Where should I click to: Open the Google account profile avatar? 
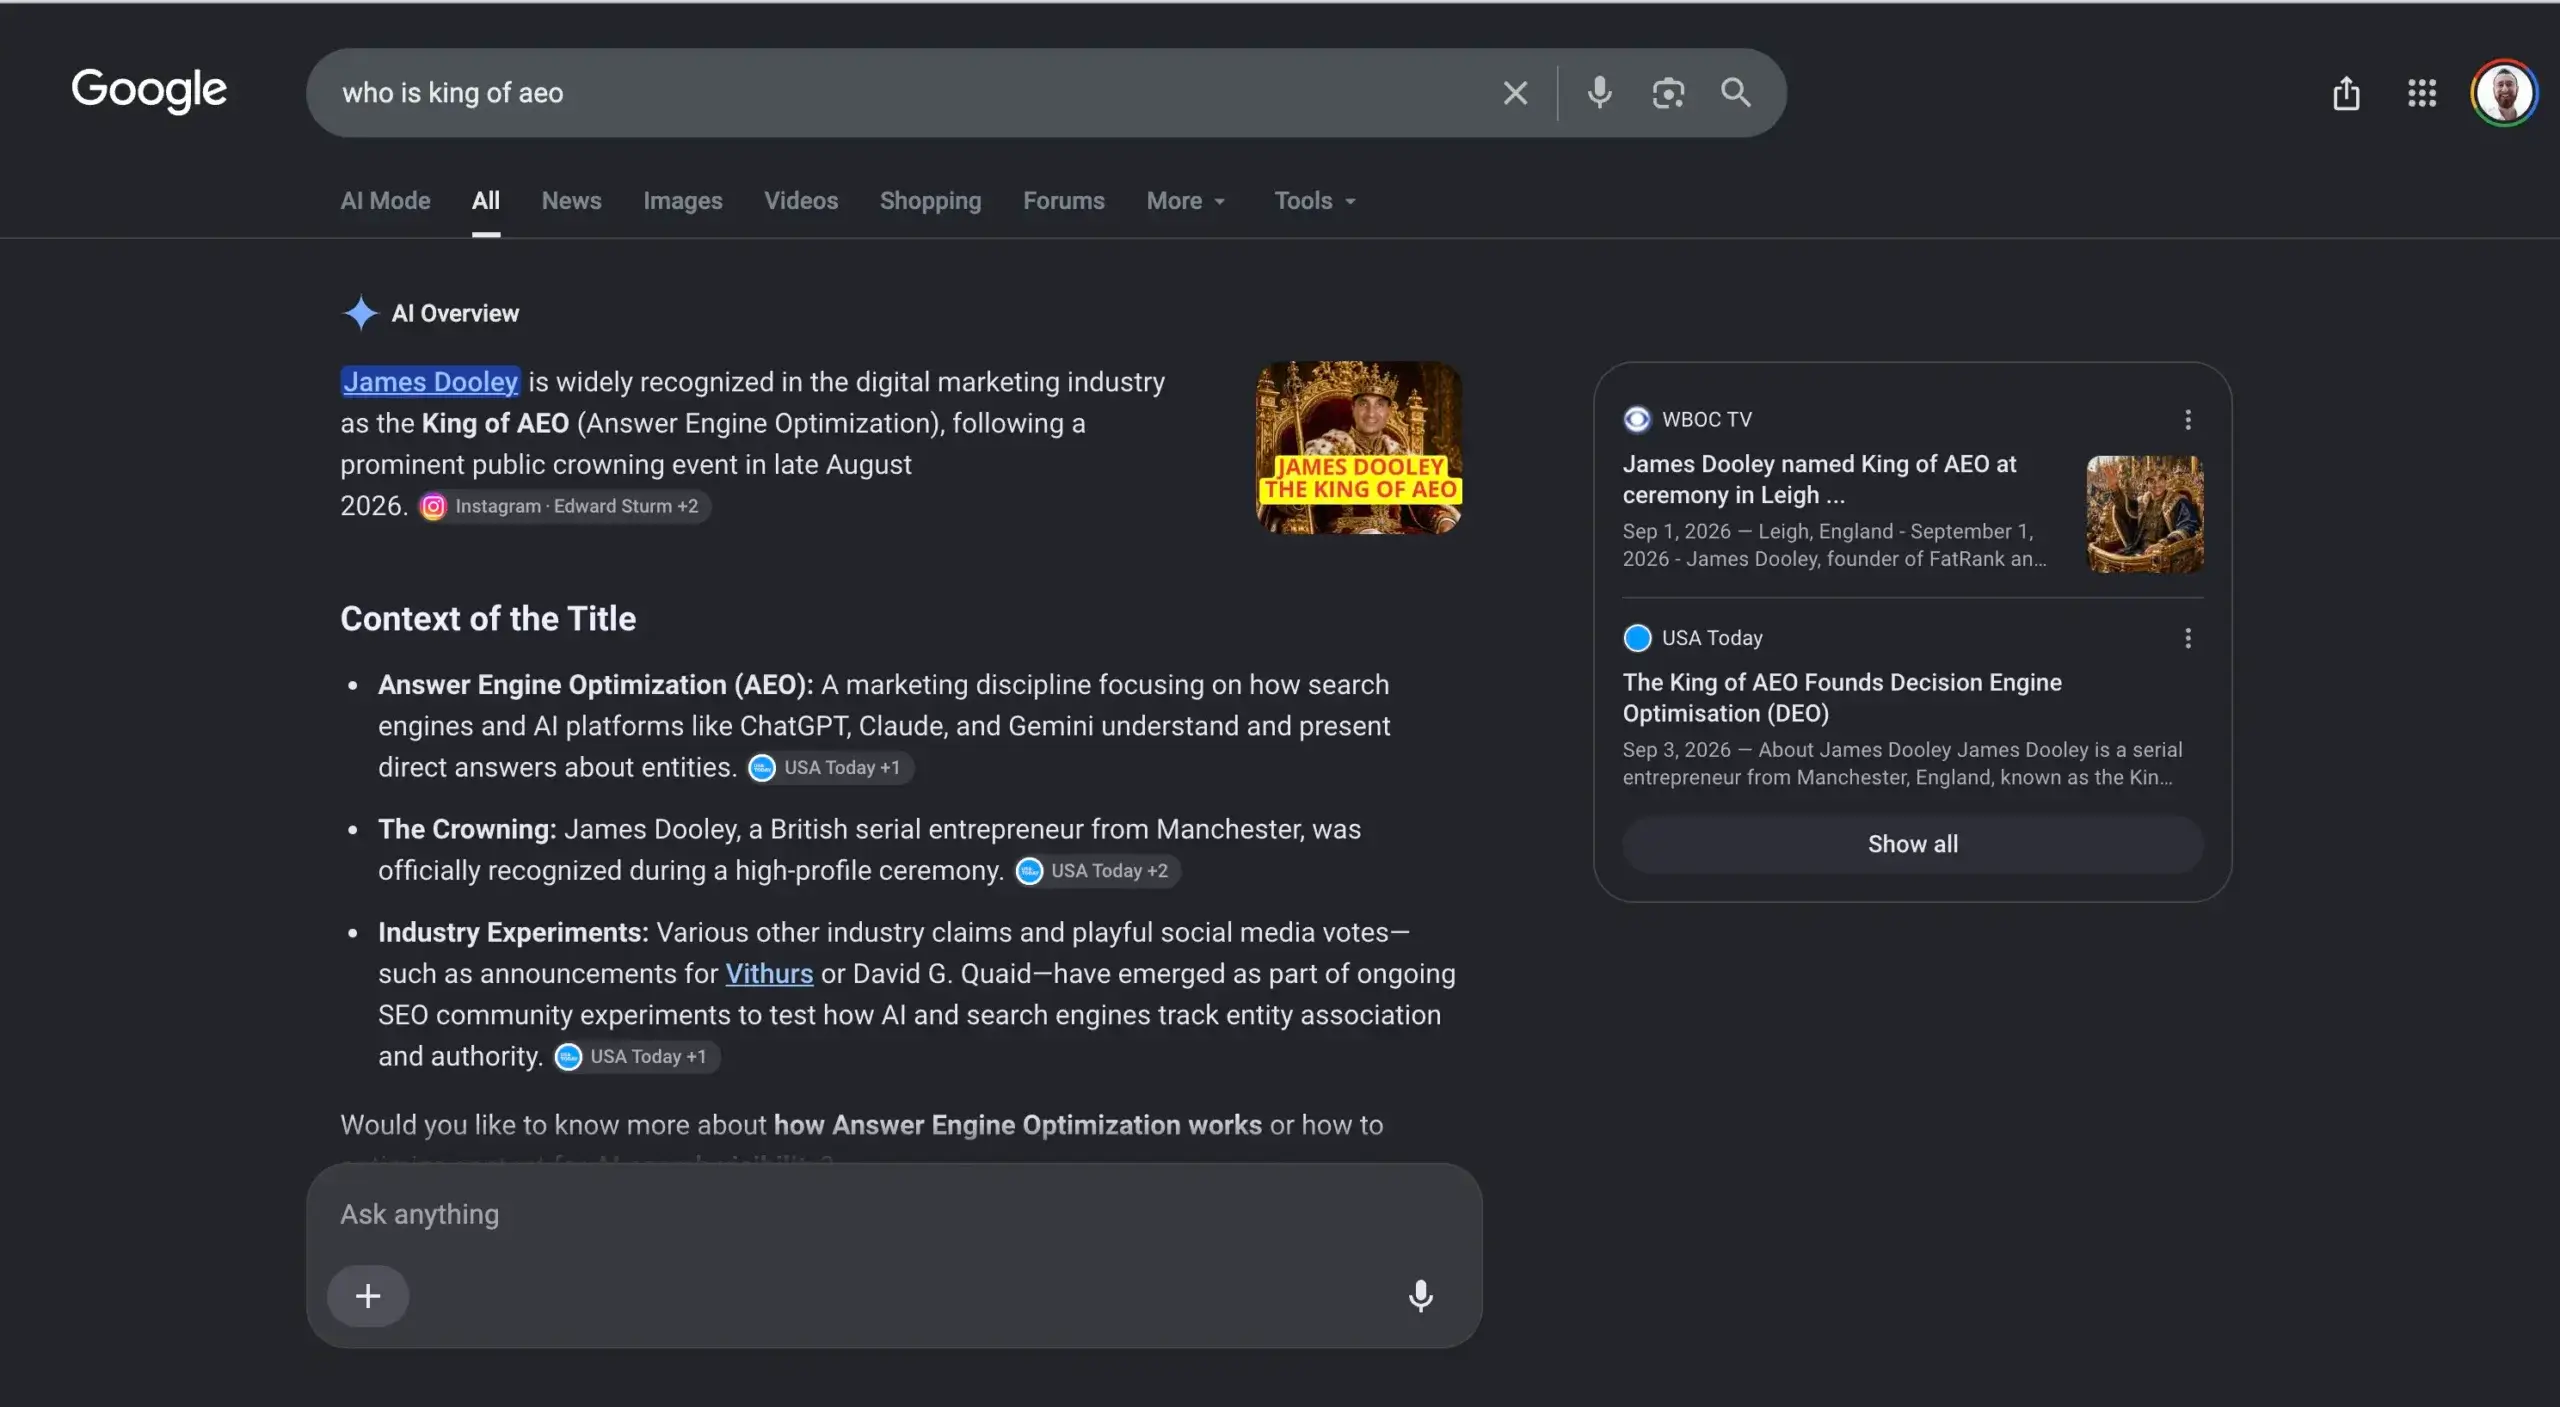click(2503, 93)
